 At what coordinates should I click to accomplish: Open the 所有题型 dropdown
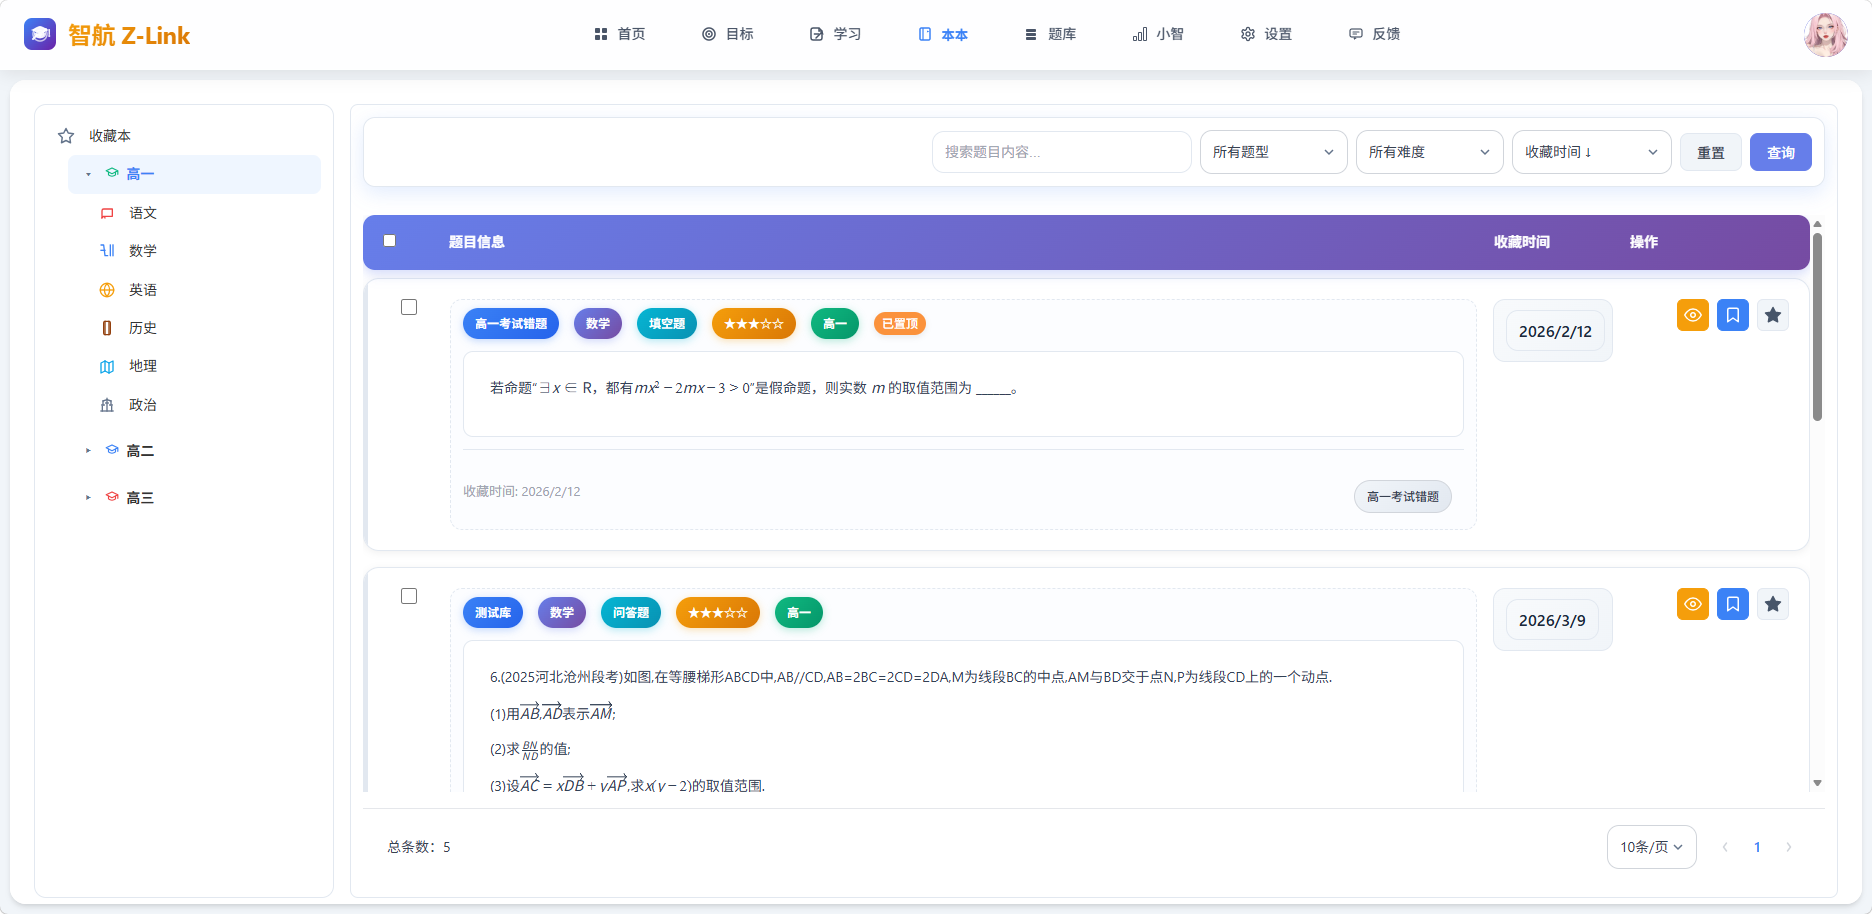(x=1273, y=152)
